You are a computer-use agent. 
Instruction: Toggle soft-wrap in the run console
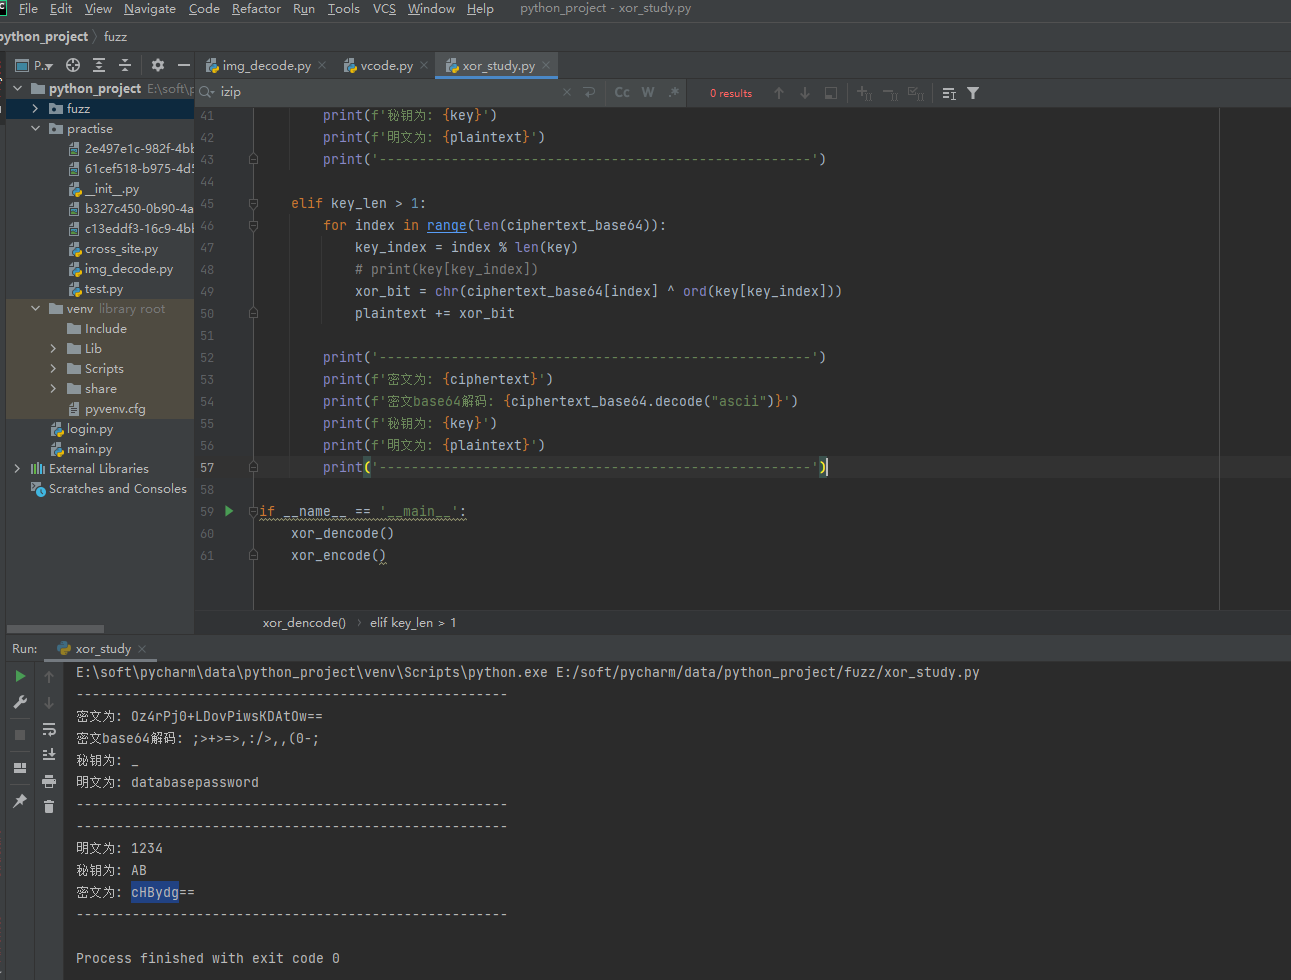pos(49,729)
